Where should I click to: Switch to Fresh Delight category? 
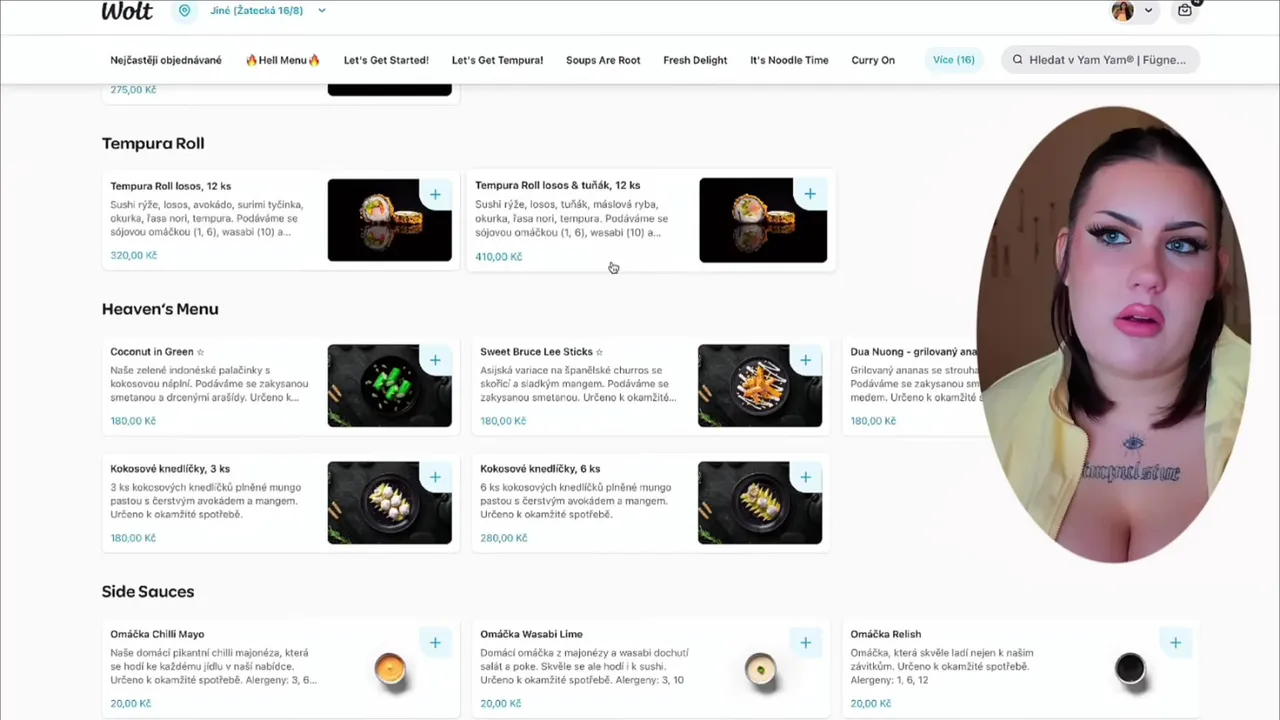point(695,60)
